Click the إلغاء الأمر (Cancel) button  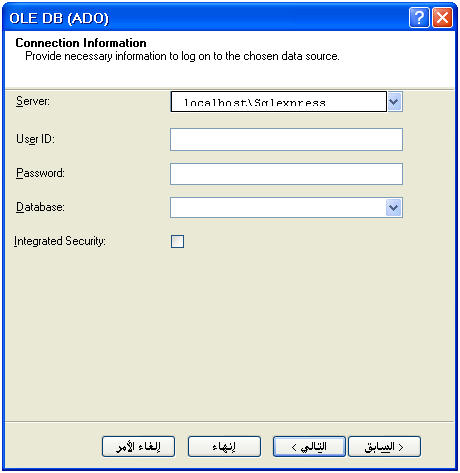(x=138, y=446)
